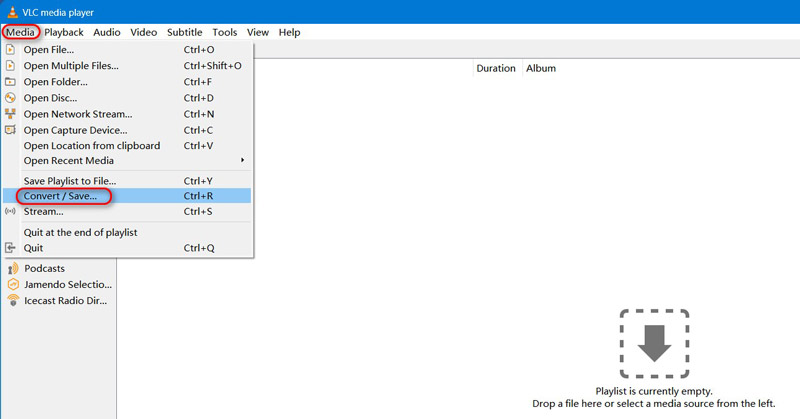
Task: Click the Jamendo Selections icon
Action: coord(13,284)
